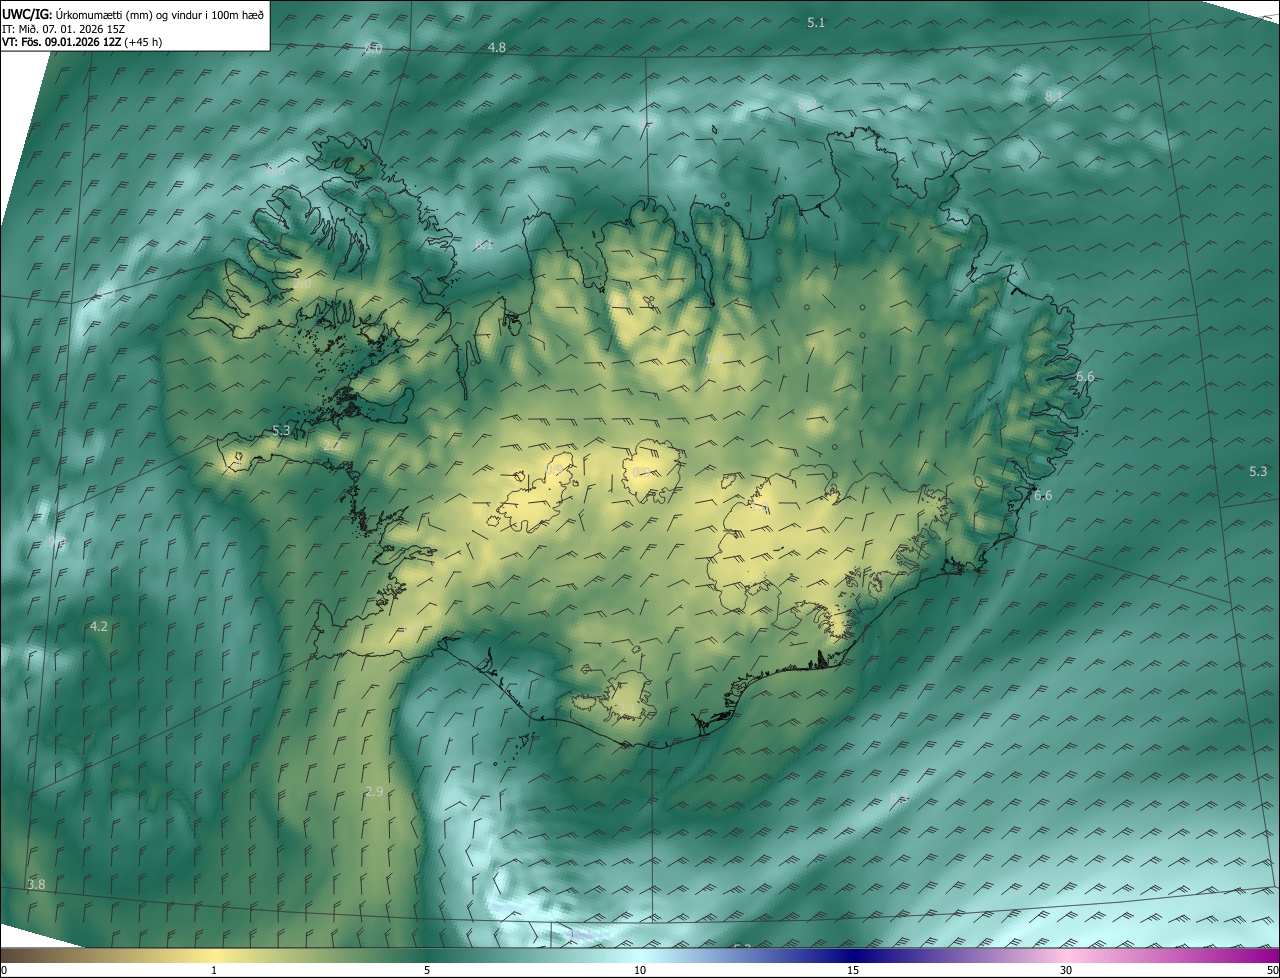Click the 3.8 value label on the map

coord(36,884)
